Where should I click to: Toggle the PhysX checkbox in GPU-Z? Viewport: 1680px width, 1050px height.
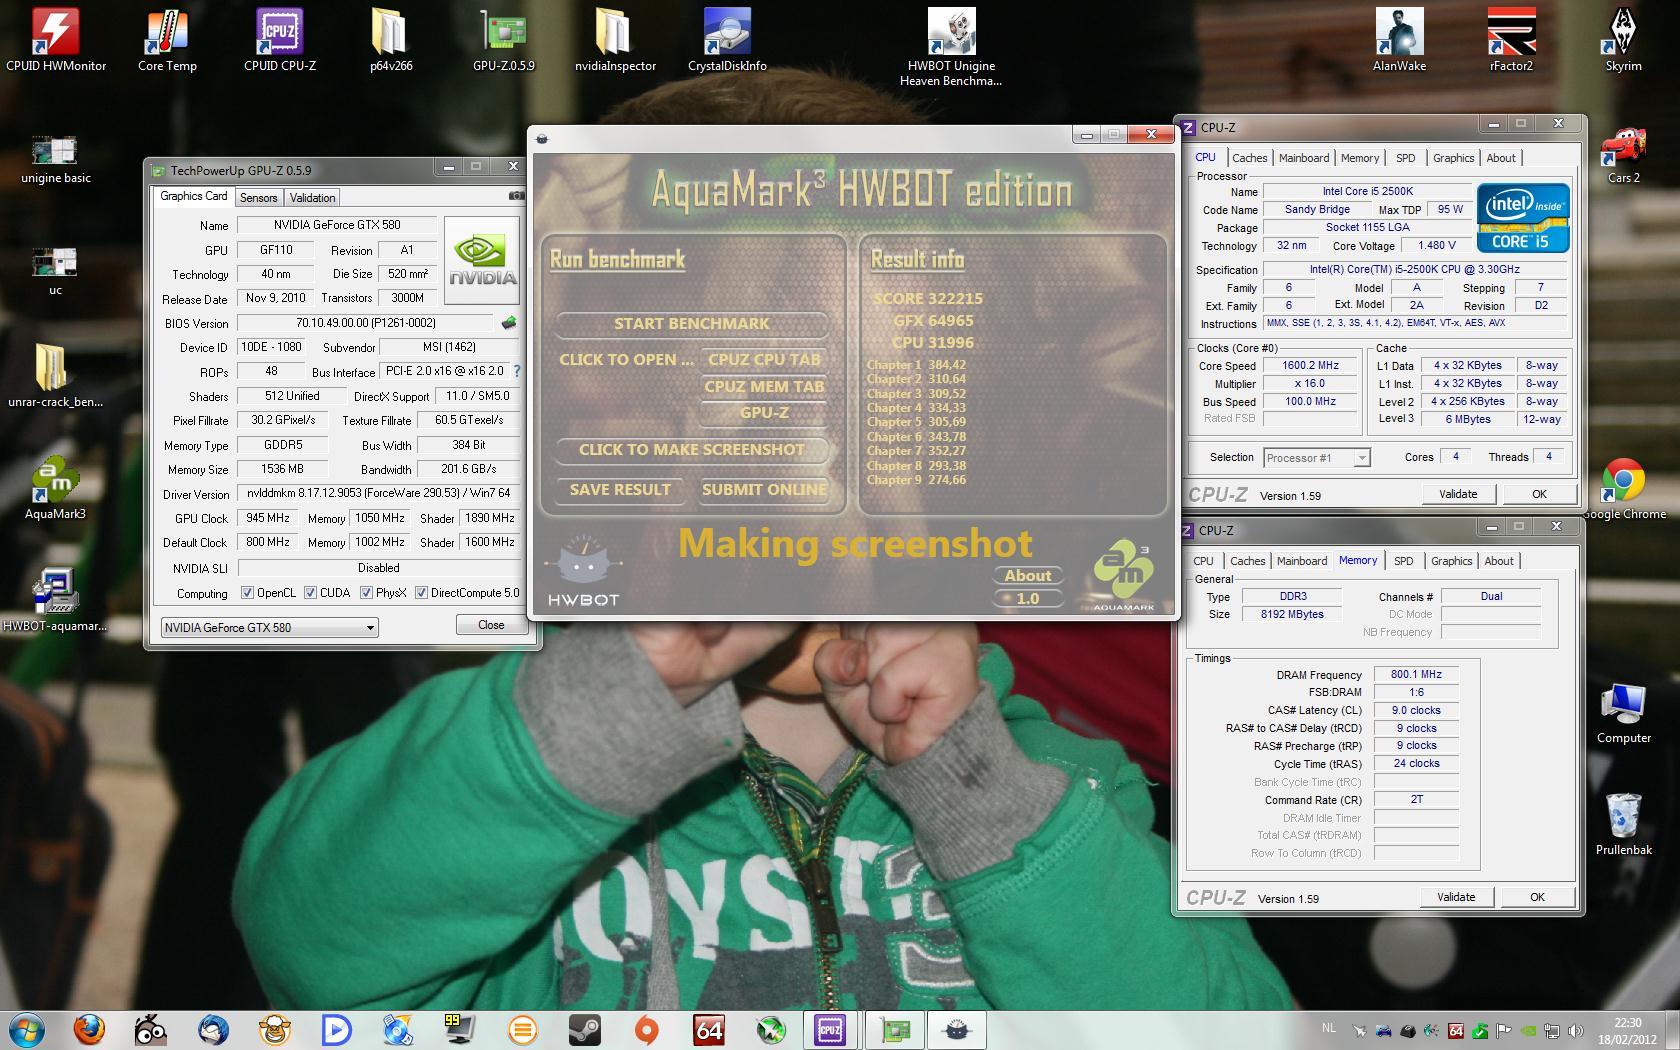click(x=366, y=593)
